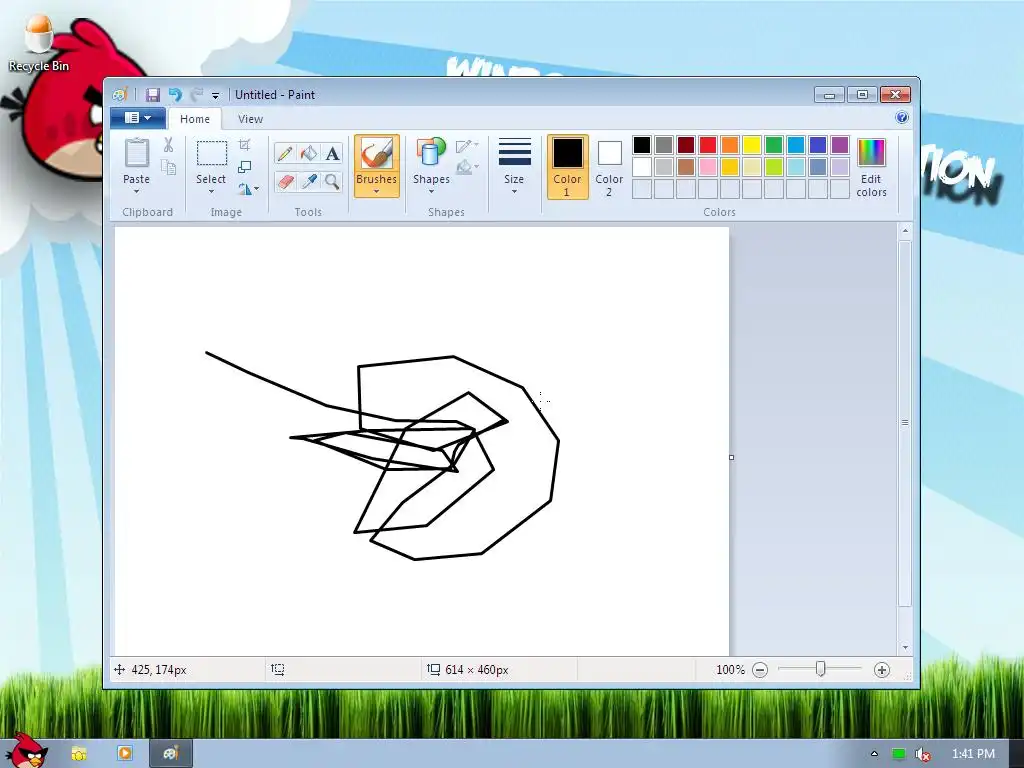Open the Edit colors dialog
1024x768 pixels.
point(871,167)
